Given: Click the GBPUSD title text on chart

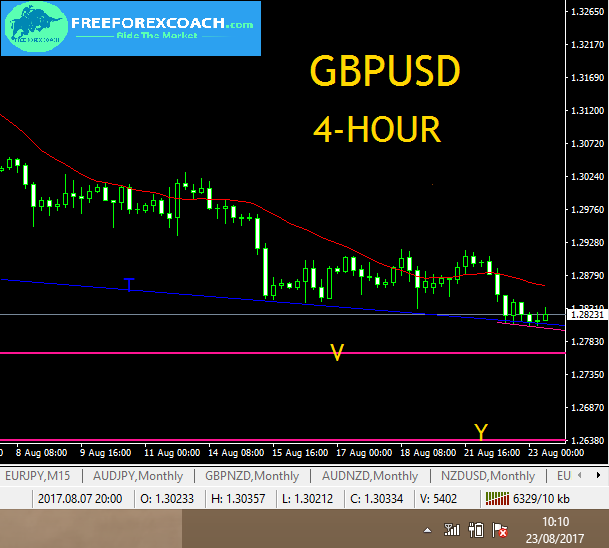Looking at the screenshot, I should pyautogui.click(x=385, y=72).
